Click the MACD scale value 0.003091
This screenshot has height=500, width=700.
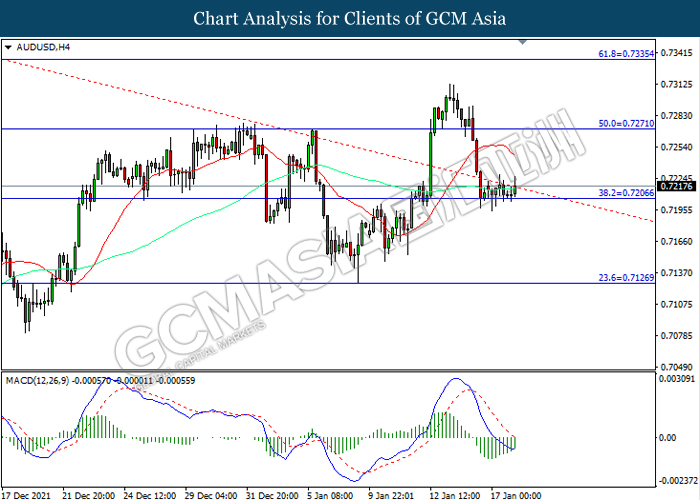[x=677, y=379]
